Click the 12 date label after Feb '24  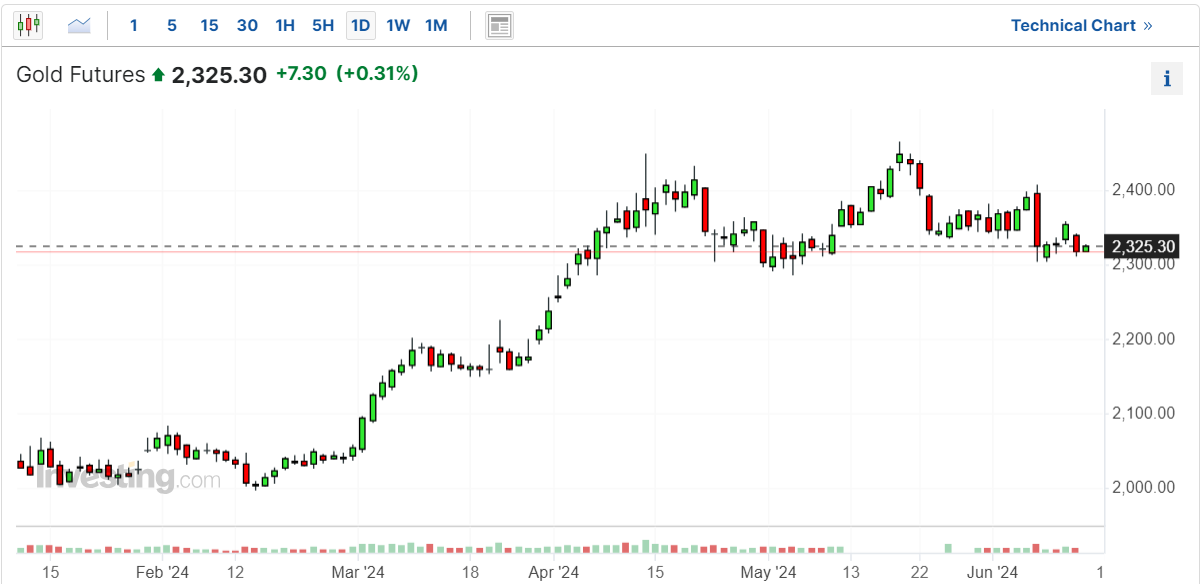[235, 572]
